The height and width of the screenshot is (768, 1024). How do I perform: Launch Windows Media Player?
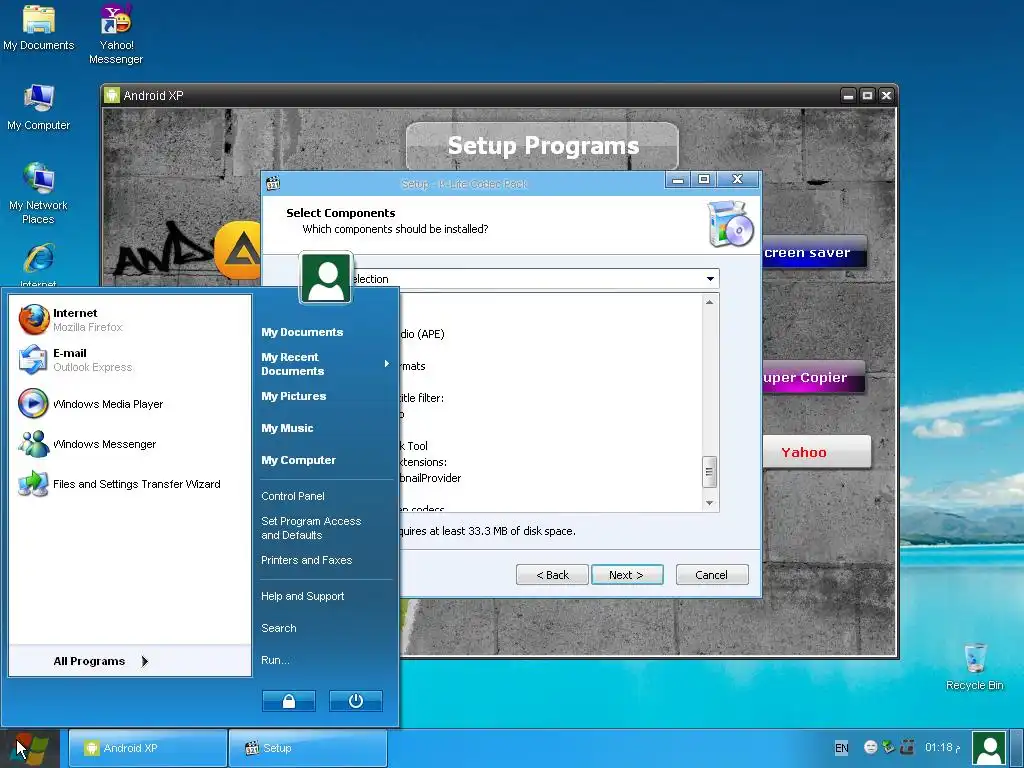pos(90,404)
